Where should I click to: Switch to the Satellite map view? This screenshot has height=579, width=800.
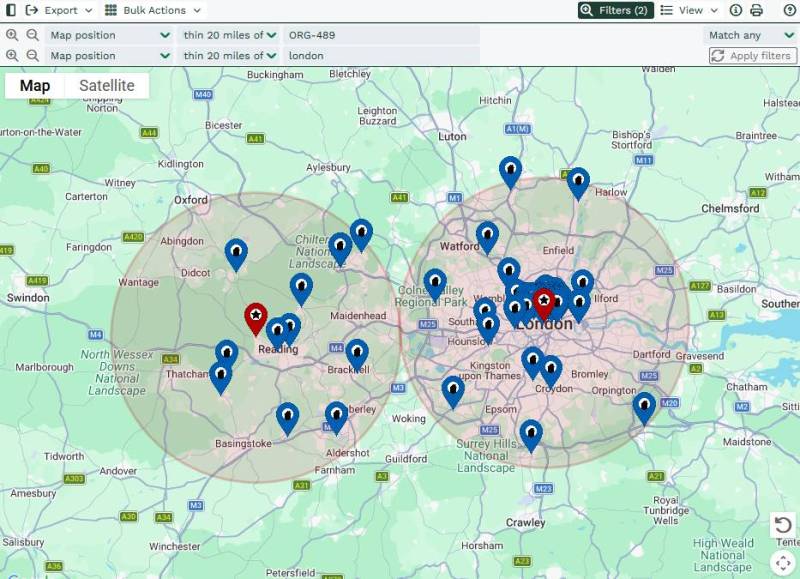107,86
